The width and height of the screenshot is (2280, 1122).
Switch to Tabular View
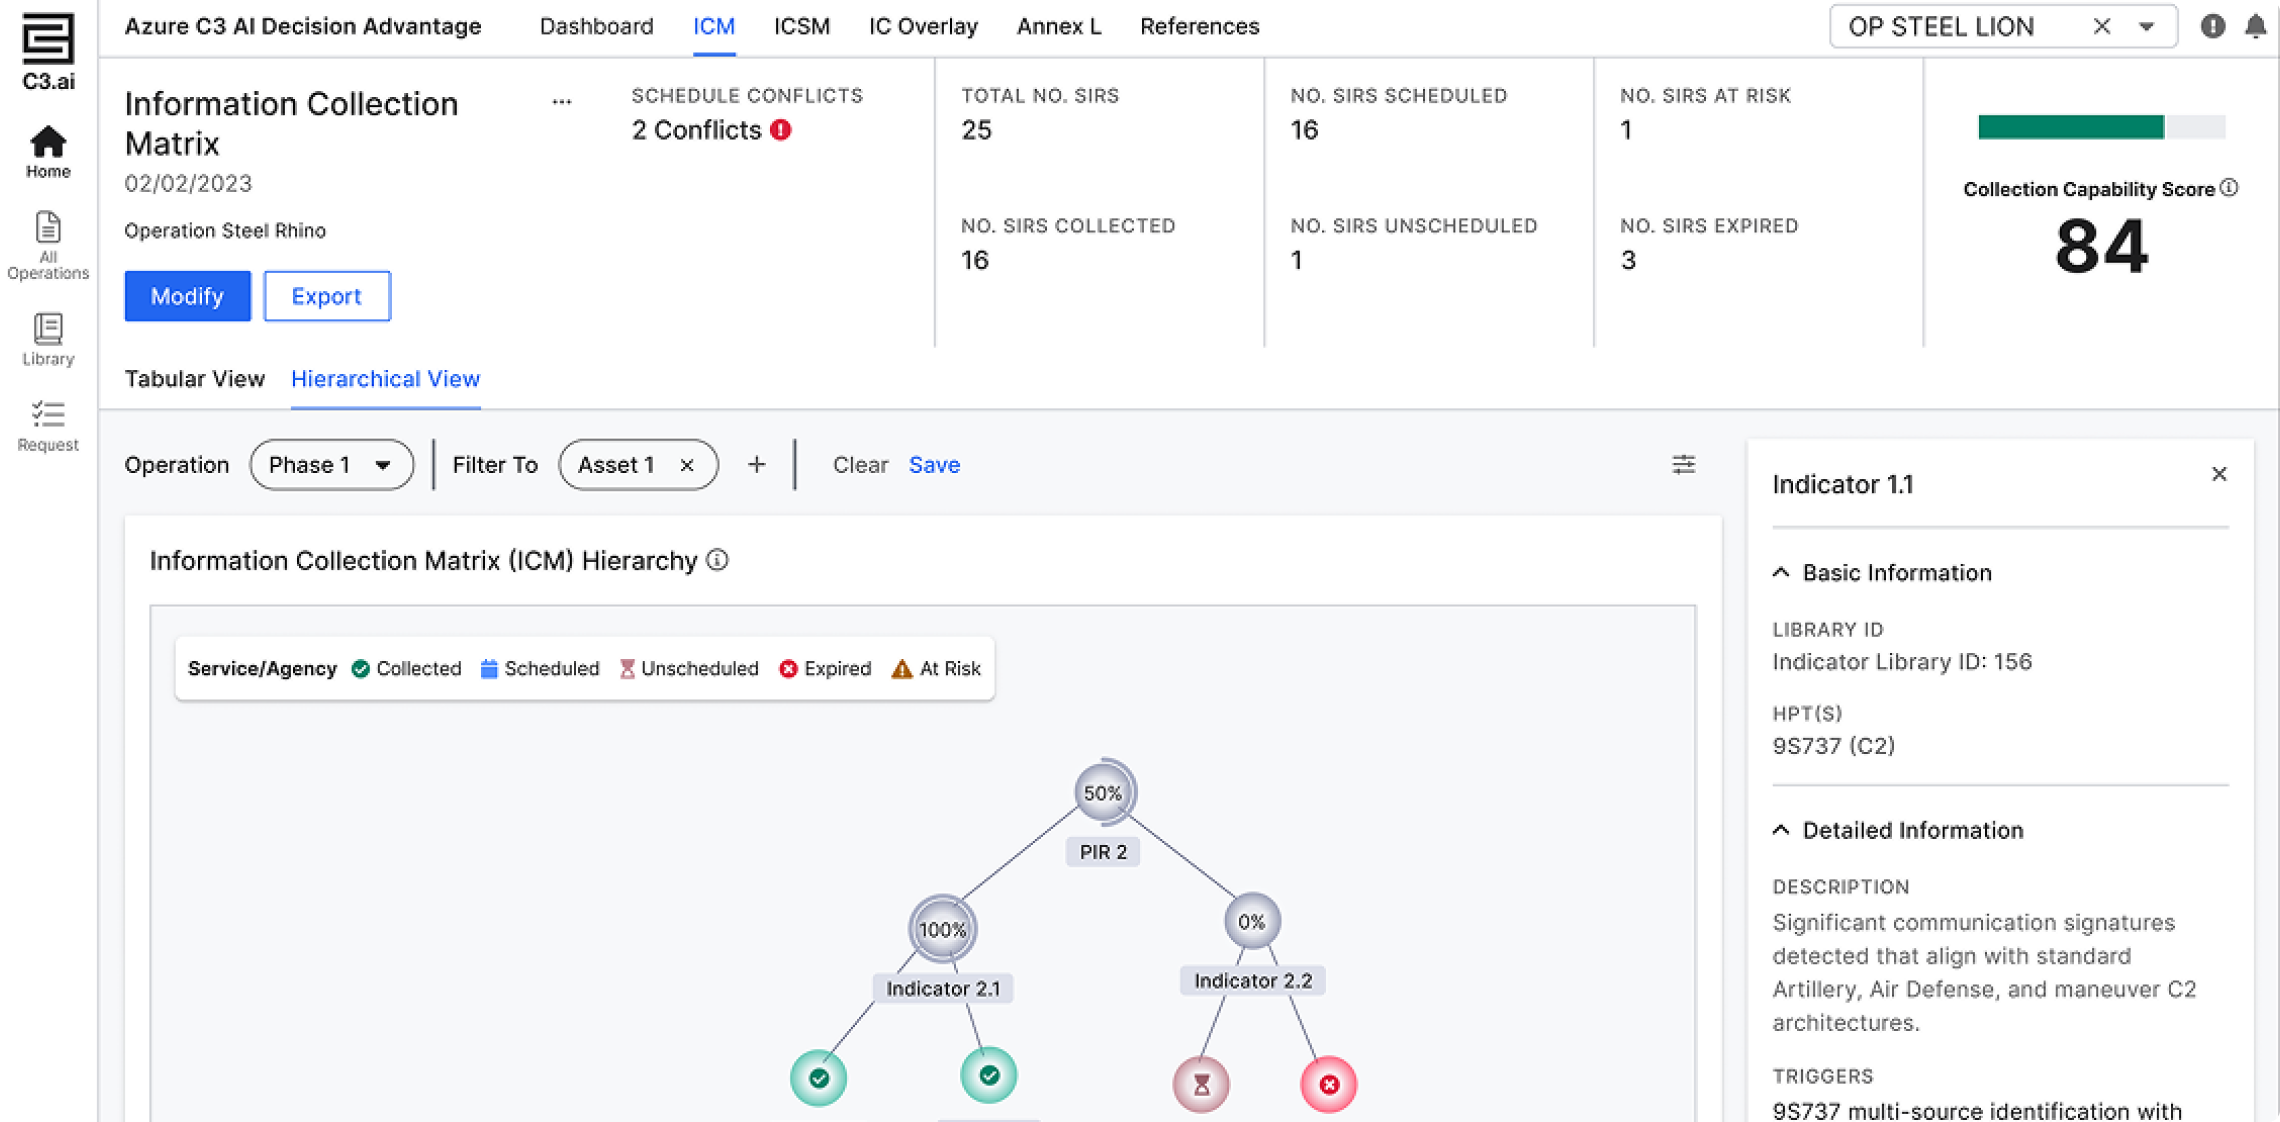[x=195, y=379]
